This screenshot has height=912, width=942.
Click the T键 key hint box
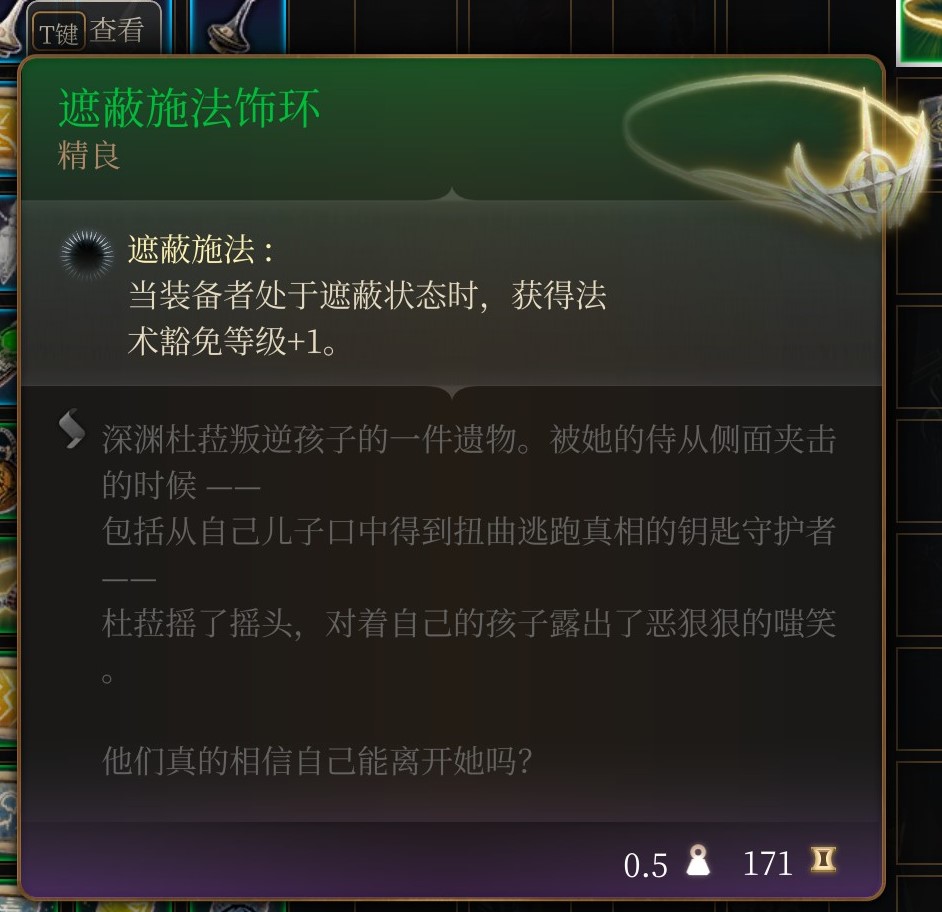(x=58, y=31)
